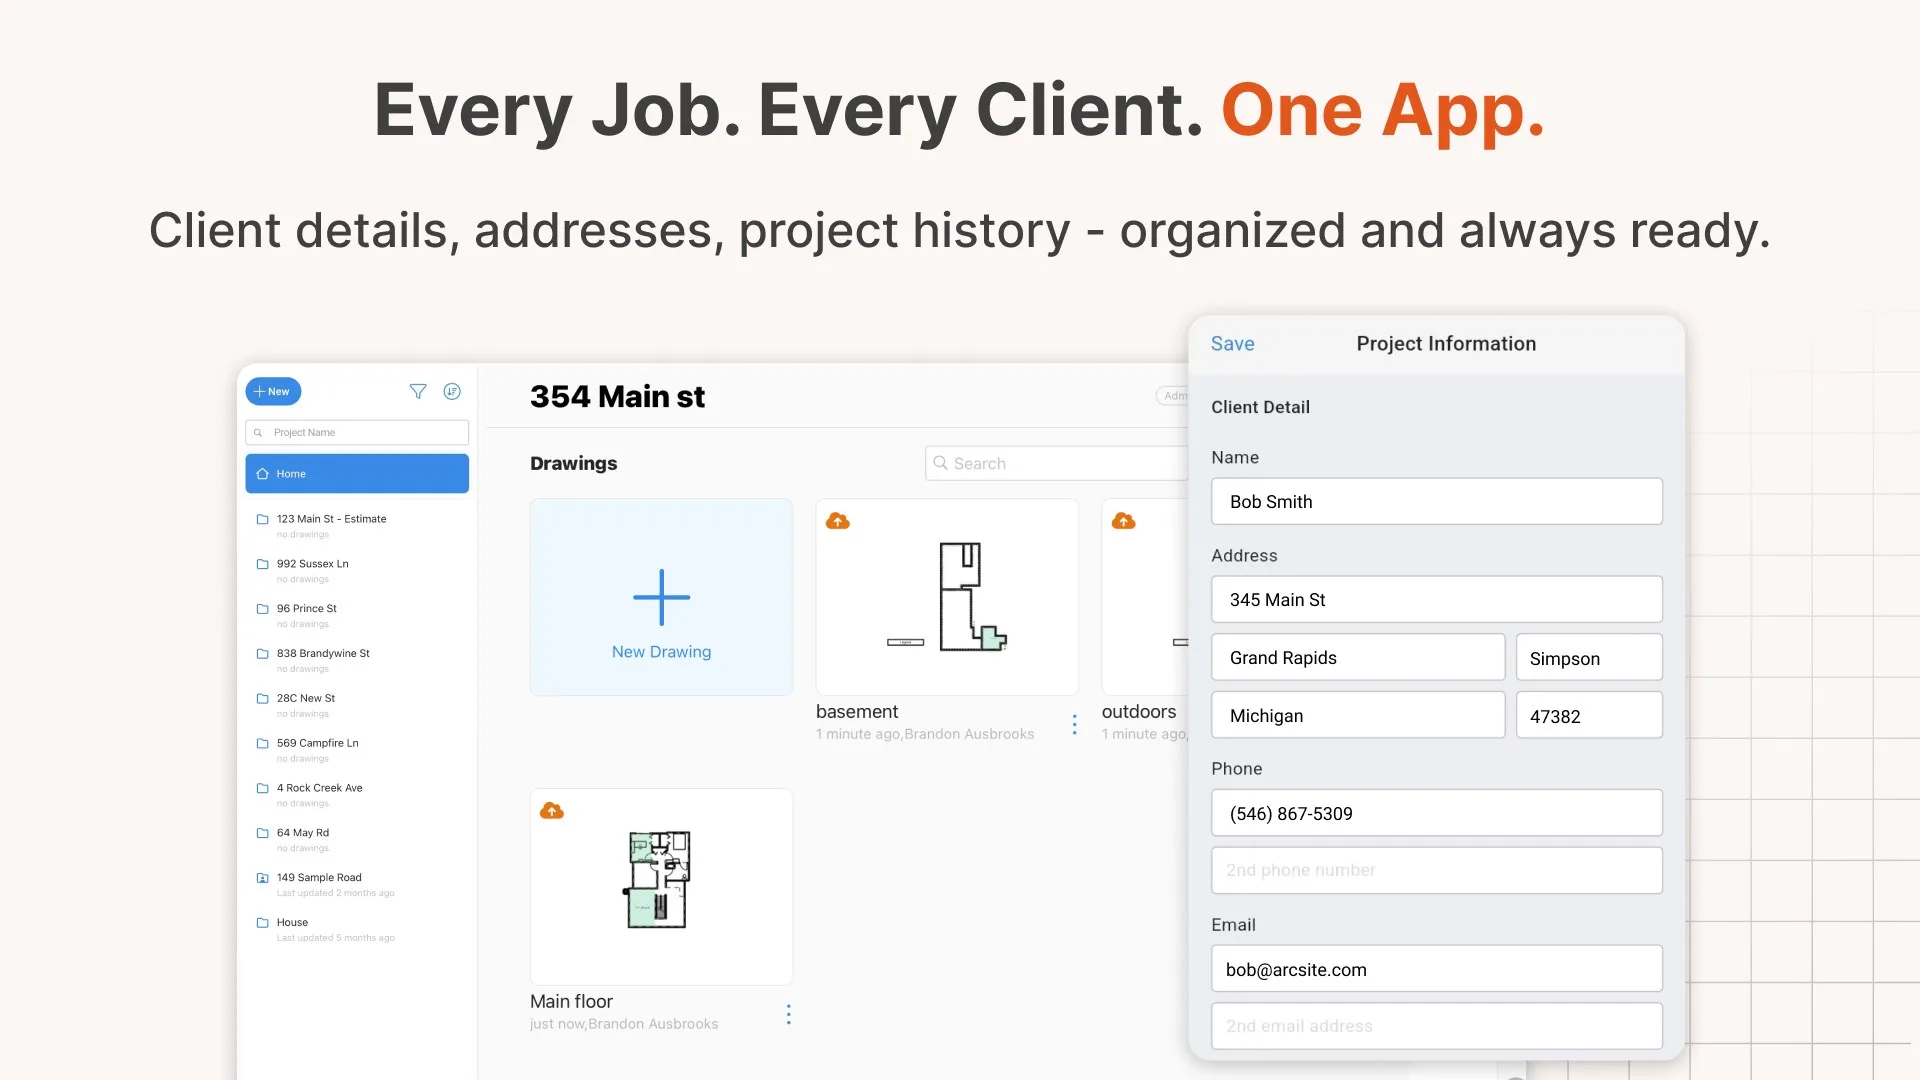Open the project filter funnel icon
This screenshot has width=1920, height=1080.
418,392
